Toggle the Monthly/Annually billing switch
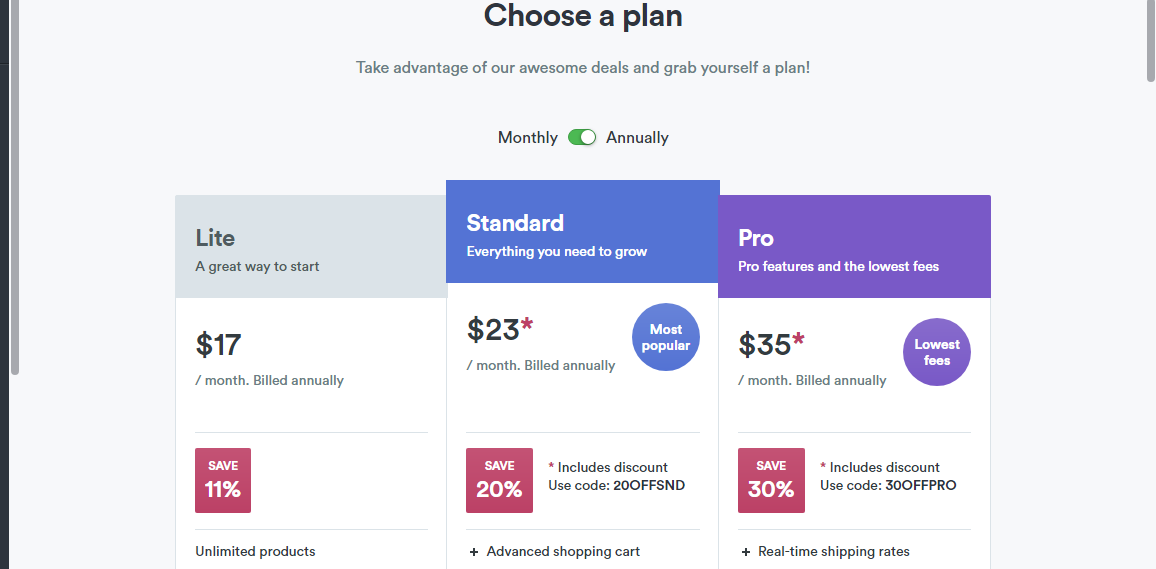 point(582,137)
